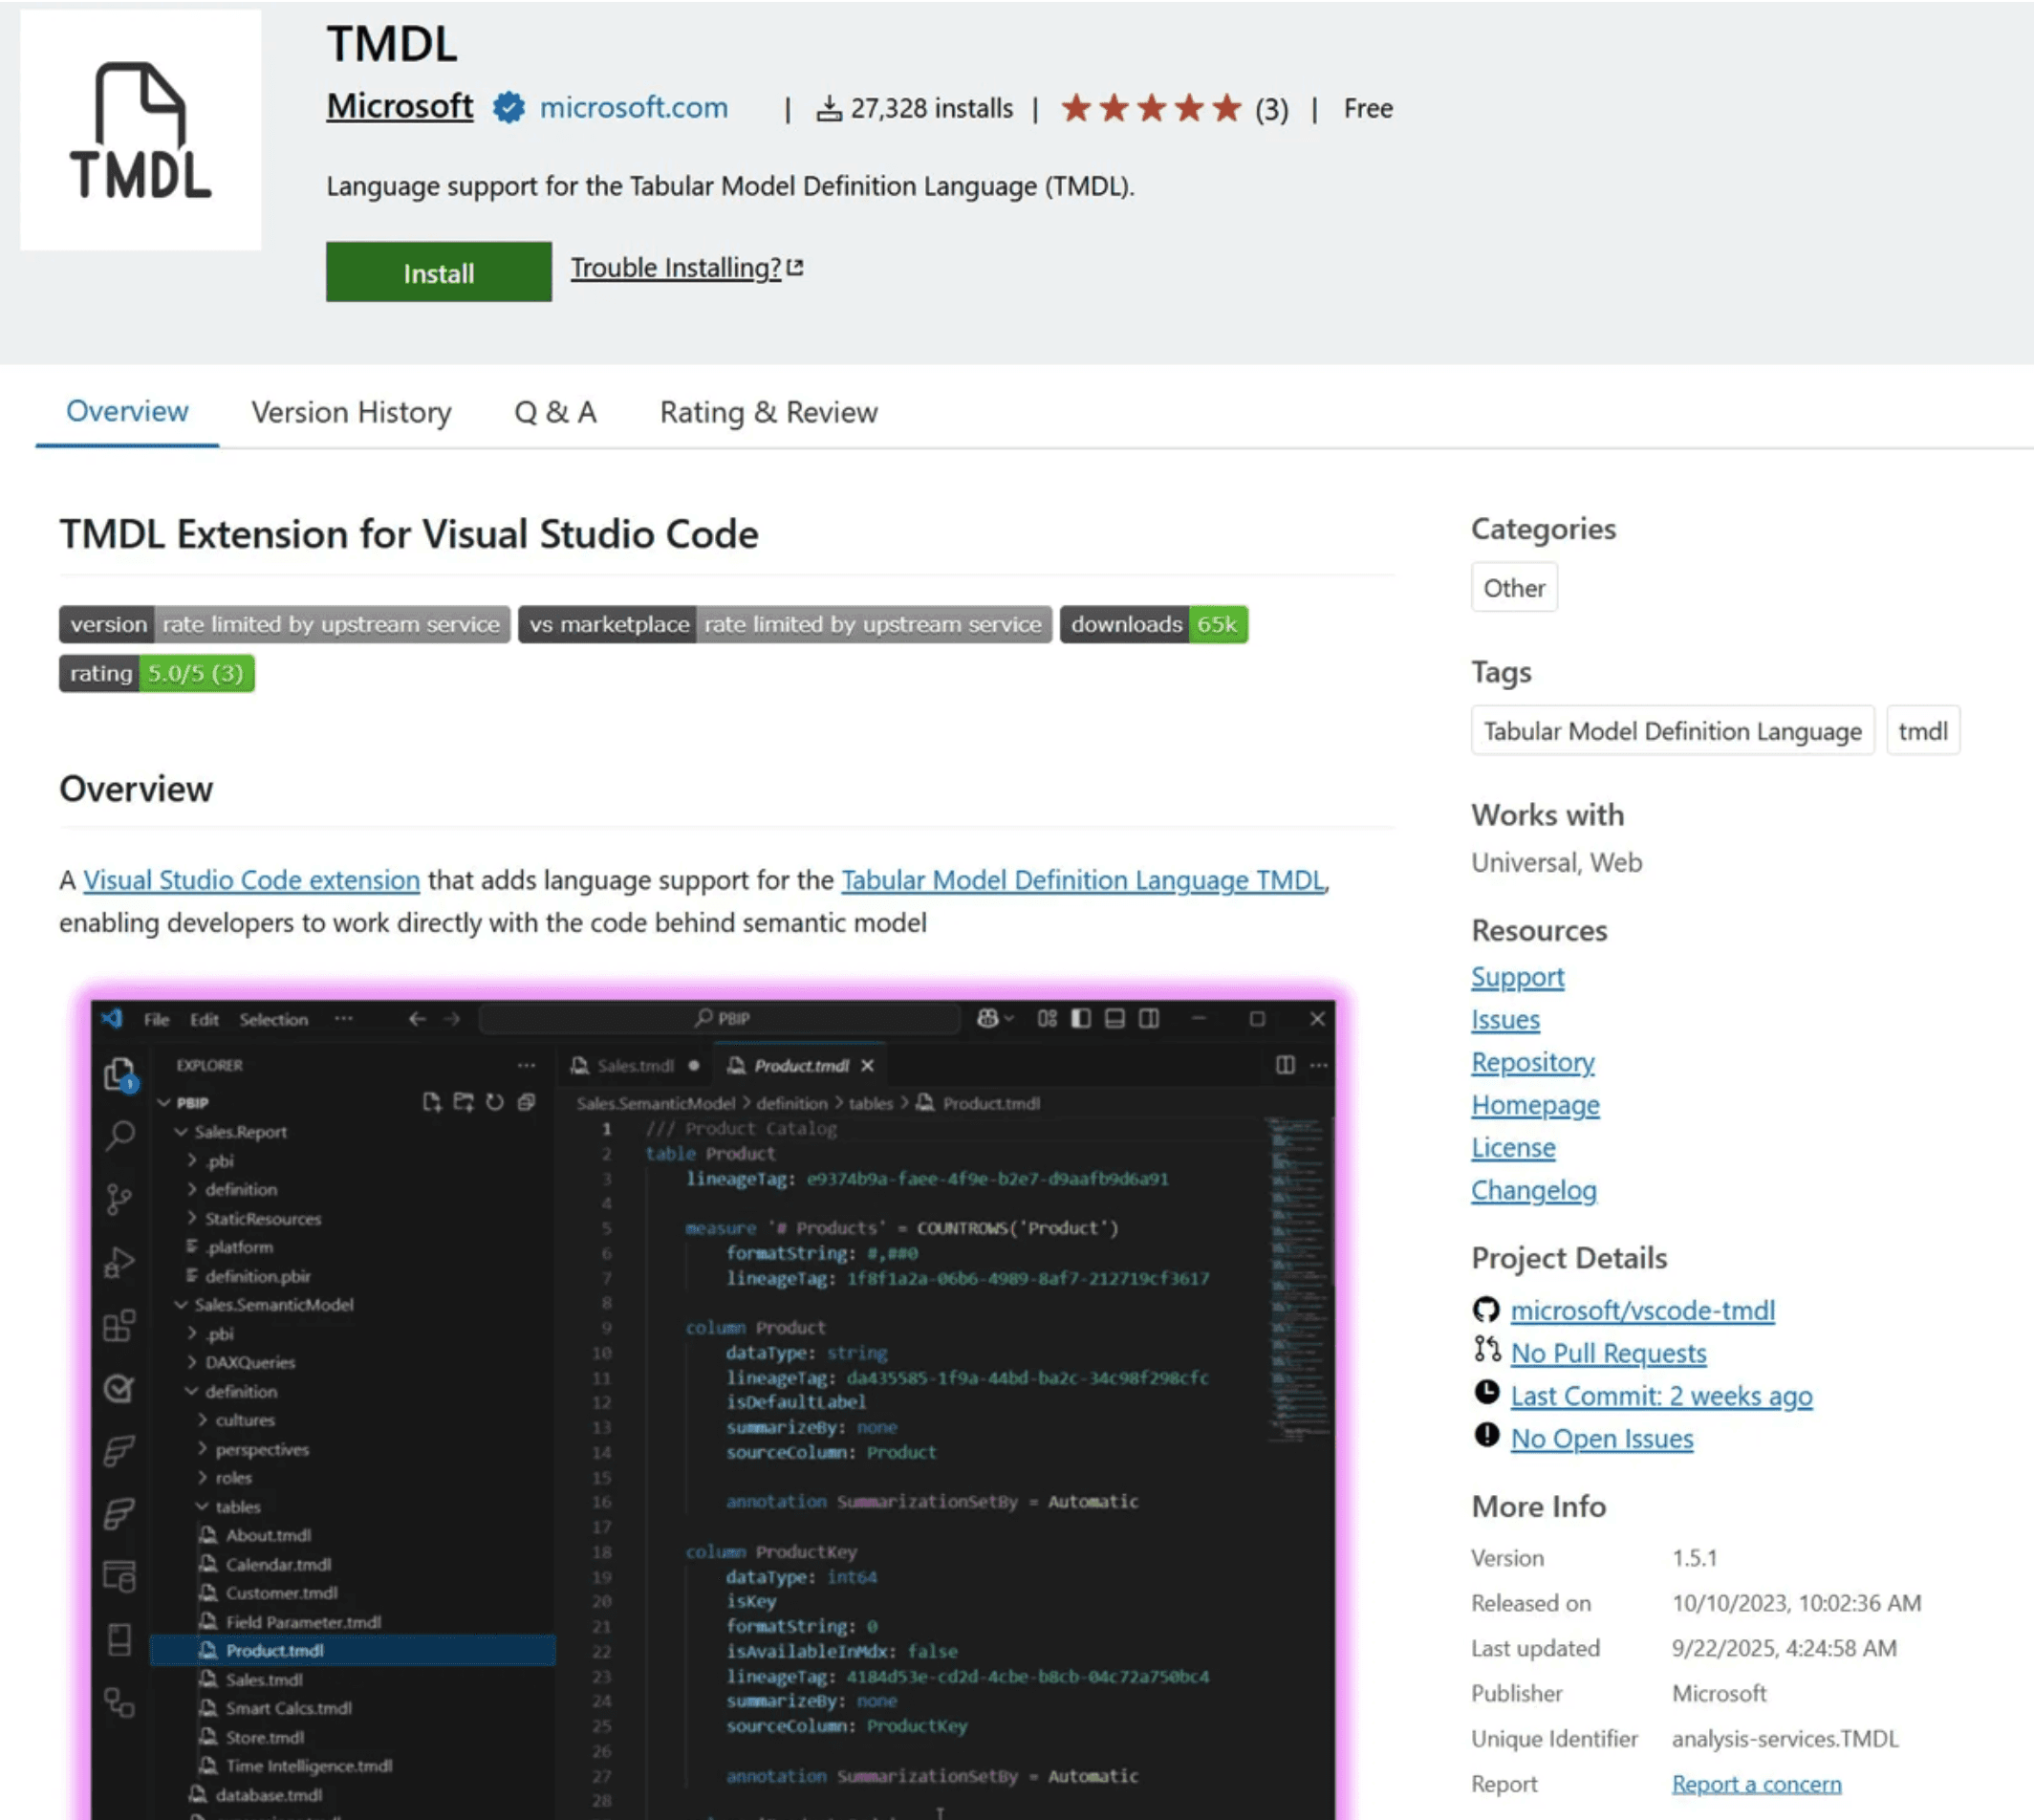This screenshot has width=2034, height=1820.
Task: Open the microsoft.com publisher link
Action: point(633,107)
